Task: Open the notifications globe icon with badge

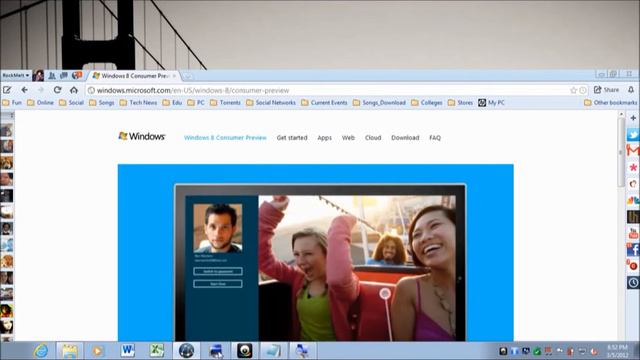Action: pos(77,76)
